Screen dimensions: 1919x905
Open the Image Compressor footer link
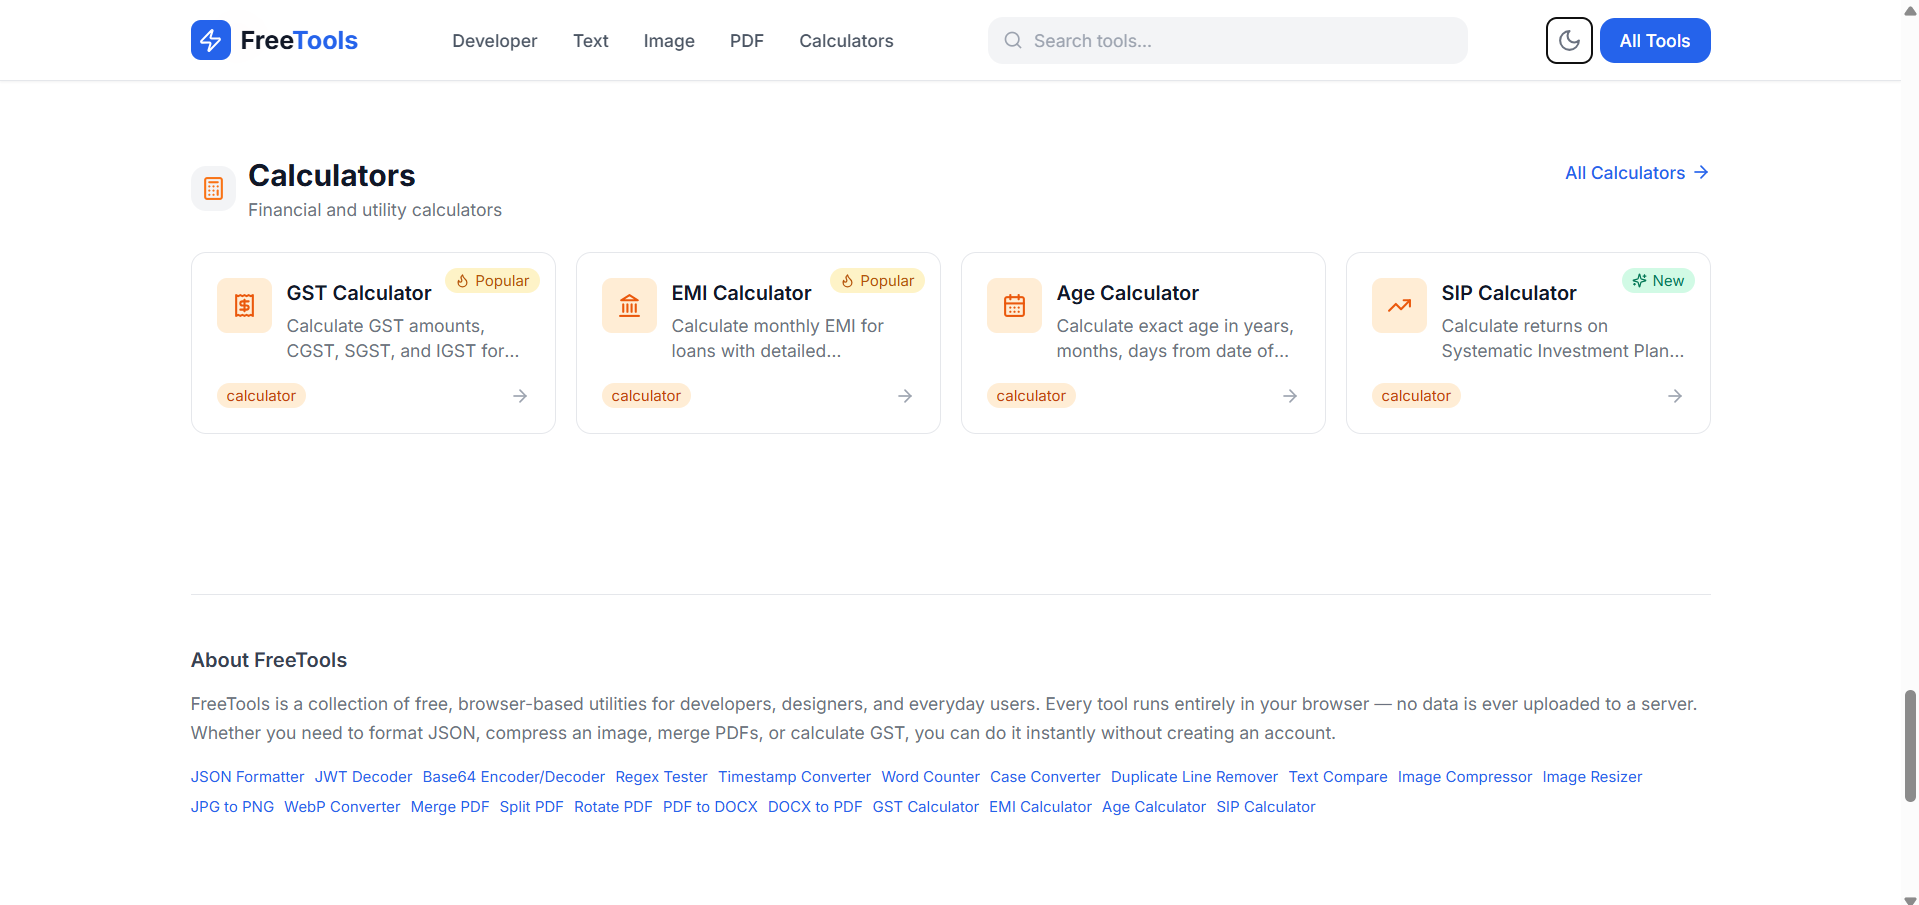(1464, 777)
